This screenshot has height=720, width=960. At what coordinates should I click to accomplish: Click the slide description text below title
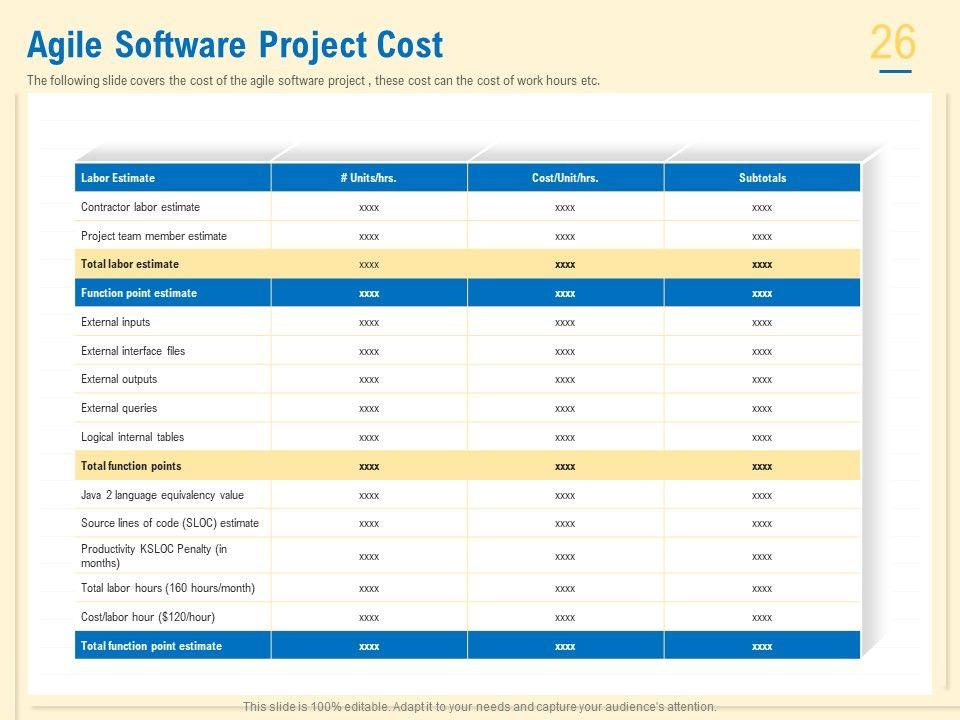[x=313, y=81]
